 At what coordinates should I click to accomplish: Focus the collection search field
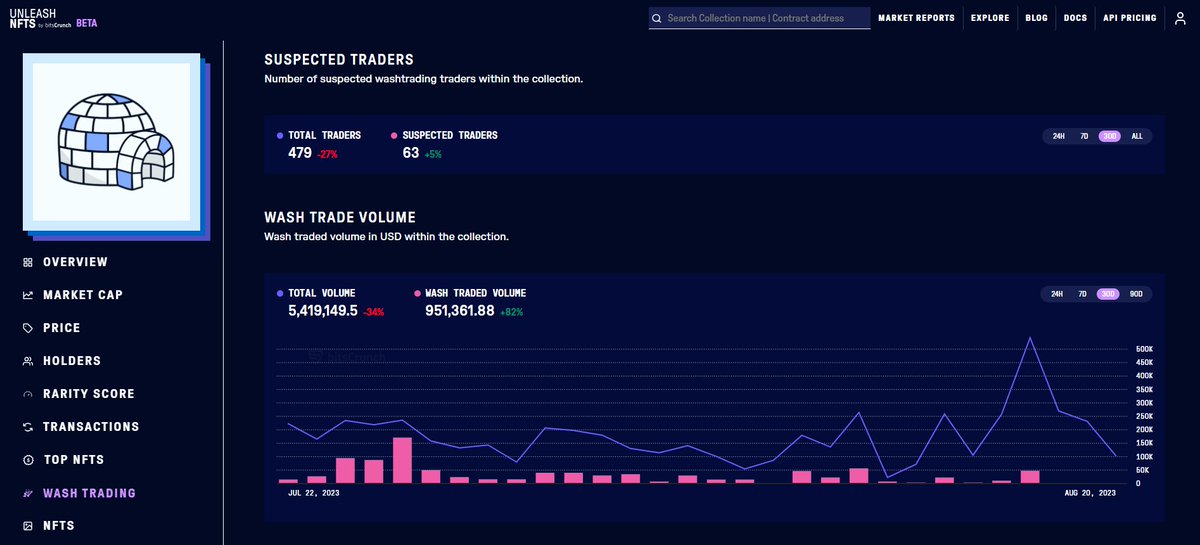759,18
